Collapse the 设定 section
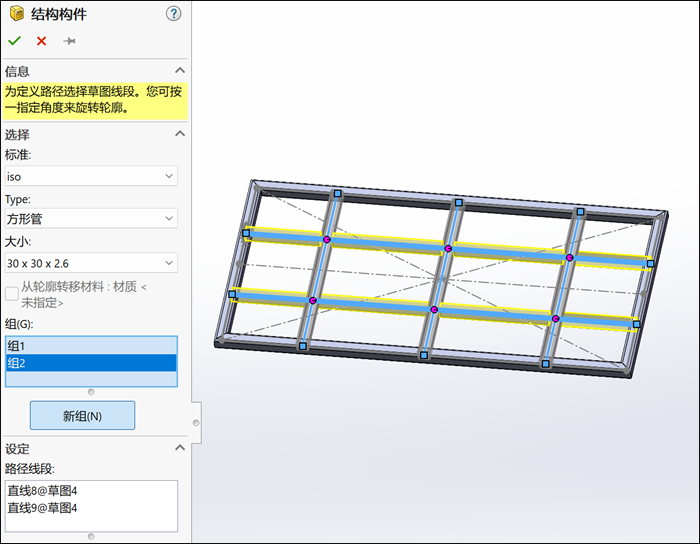 [x=180, y=448]
